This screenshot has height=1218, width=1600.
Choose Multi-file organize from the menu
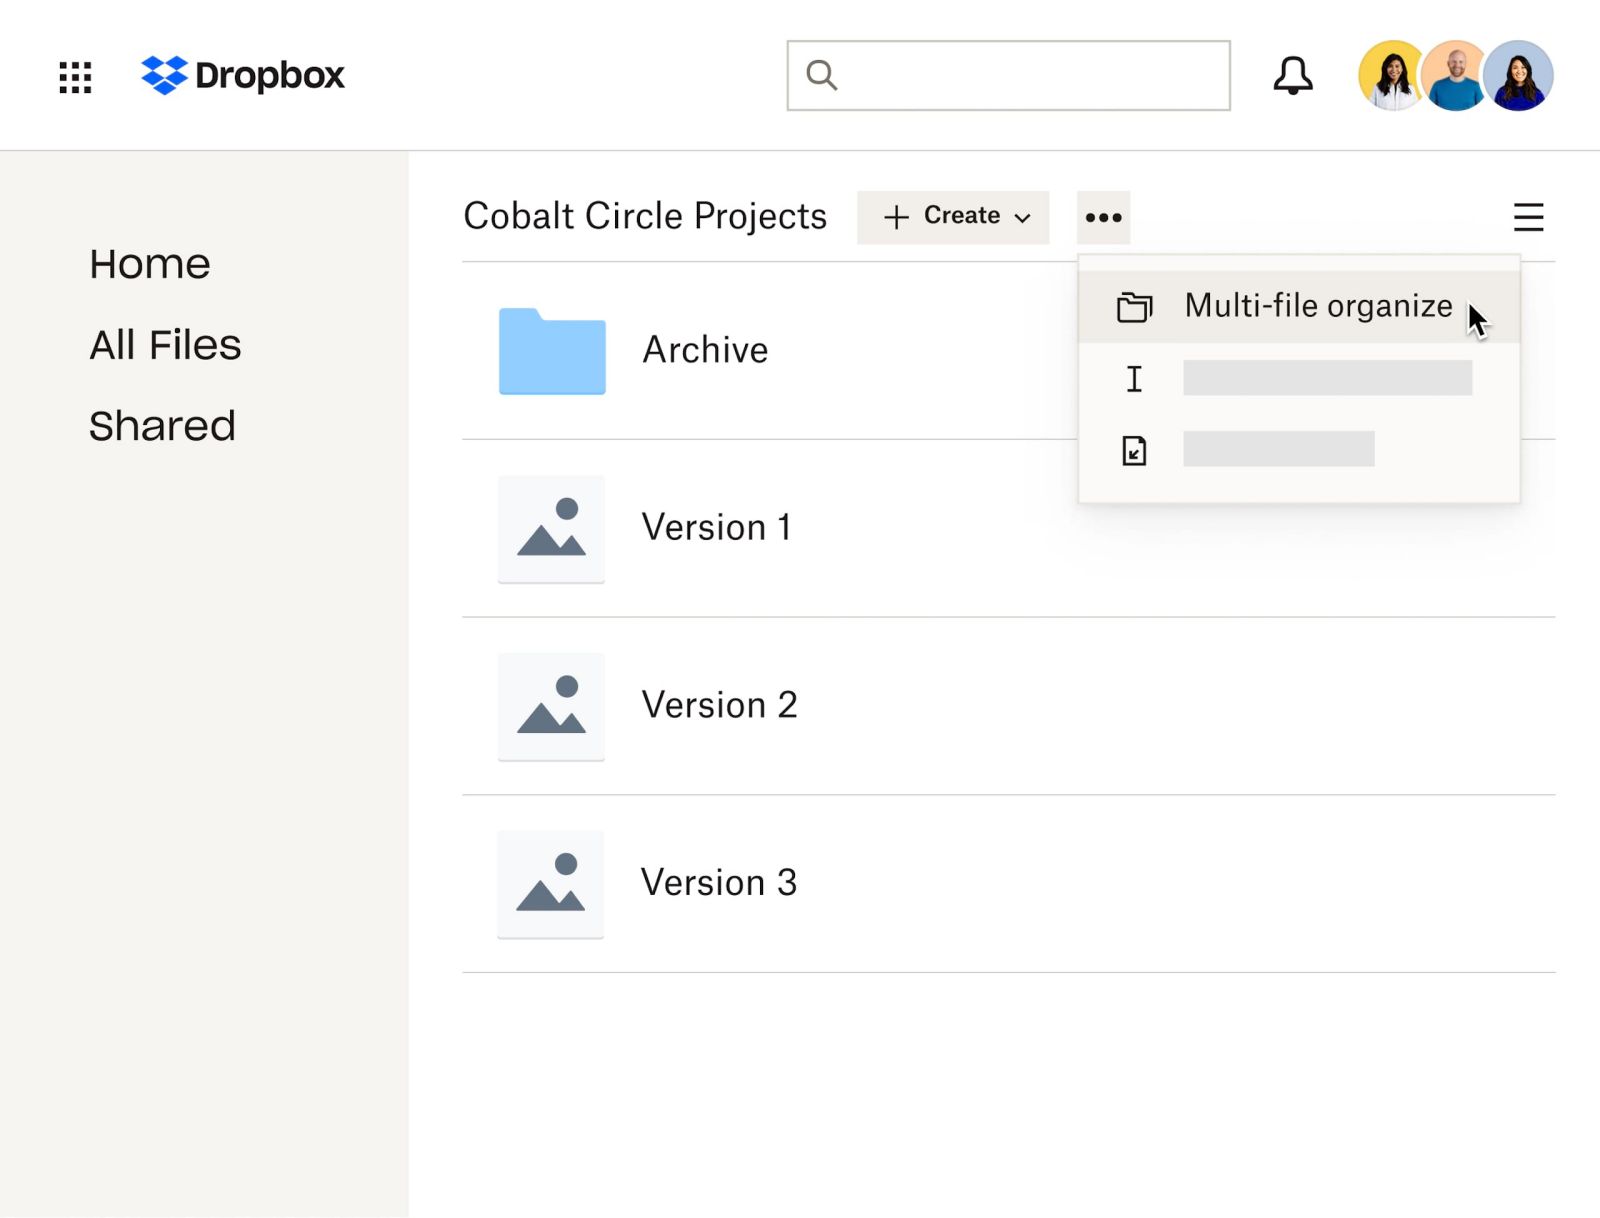[x=1316, y=306]
